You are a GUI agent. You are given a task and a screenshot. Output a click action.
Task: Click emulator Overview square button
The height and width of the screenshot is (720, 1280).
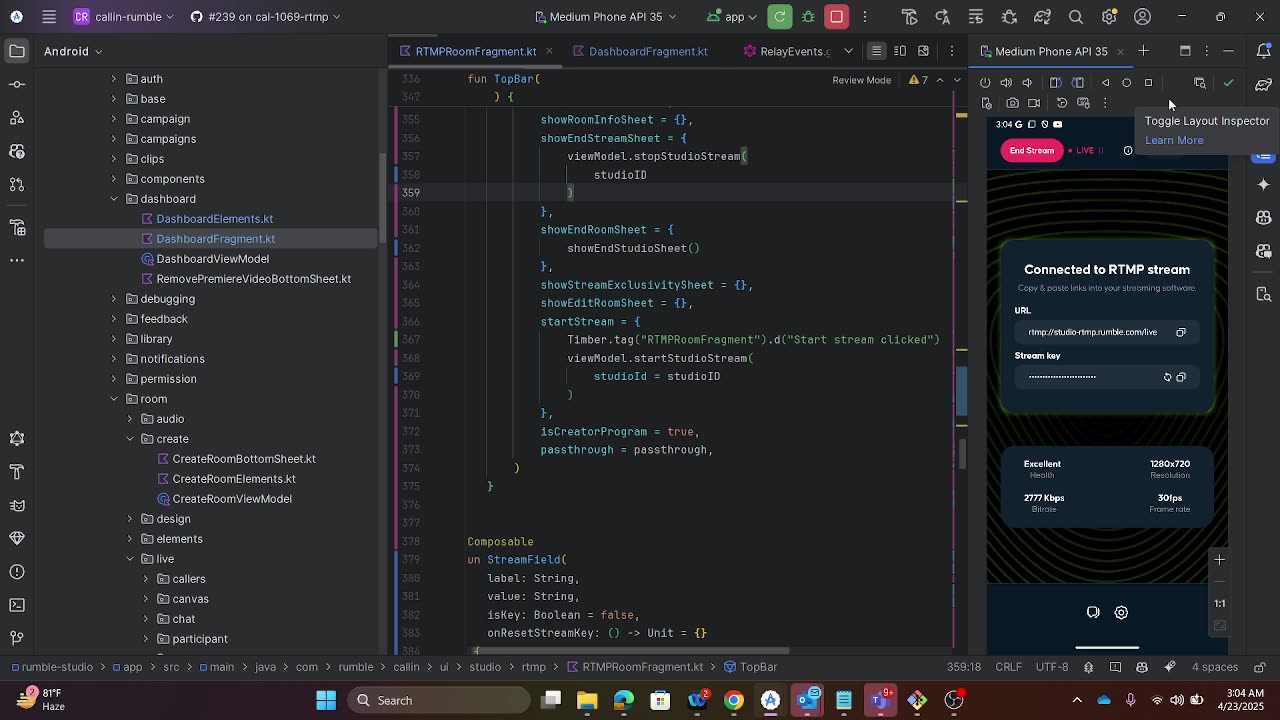point(1148,83)
